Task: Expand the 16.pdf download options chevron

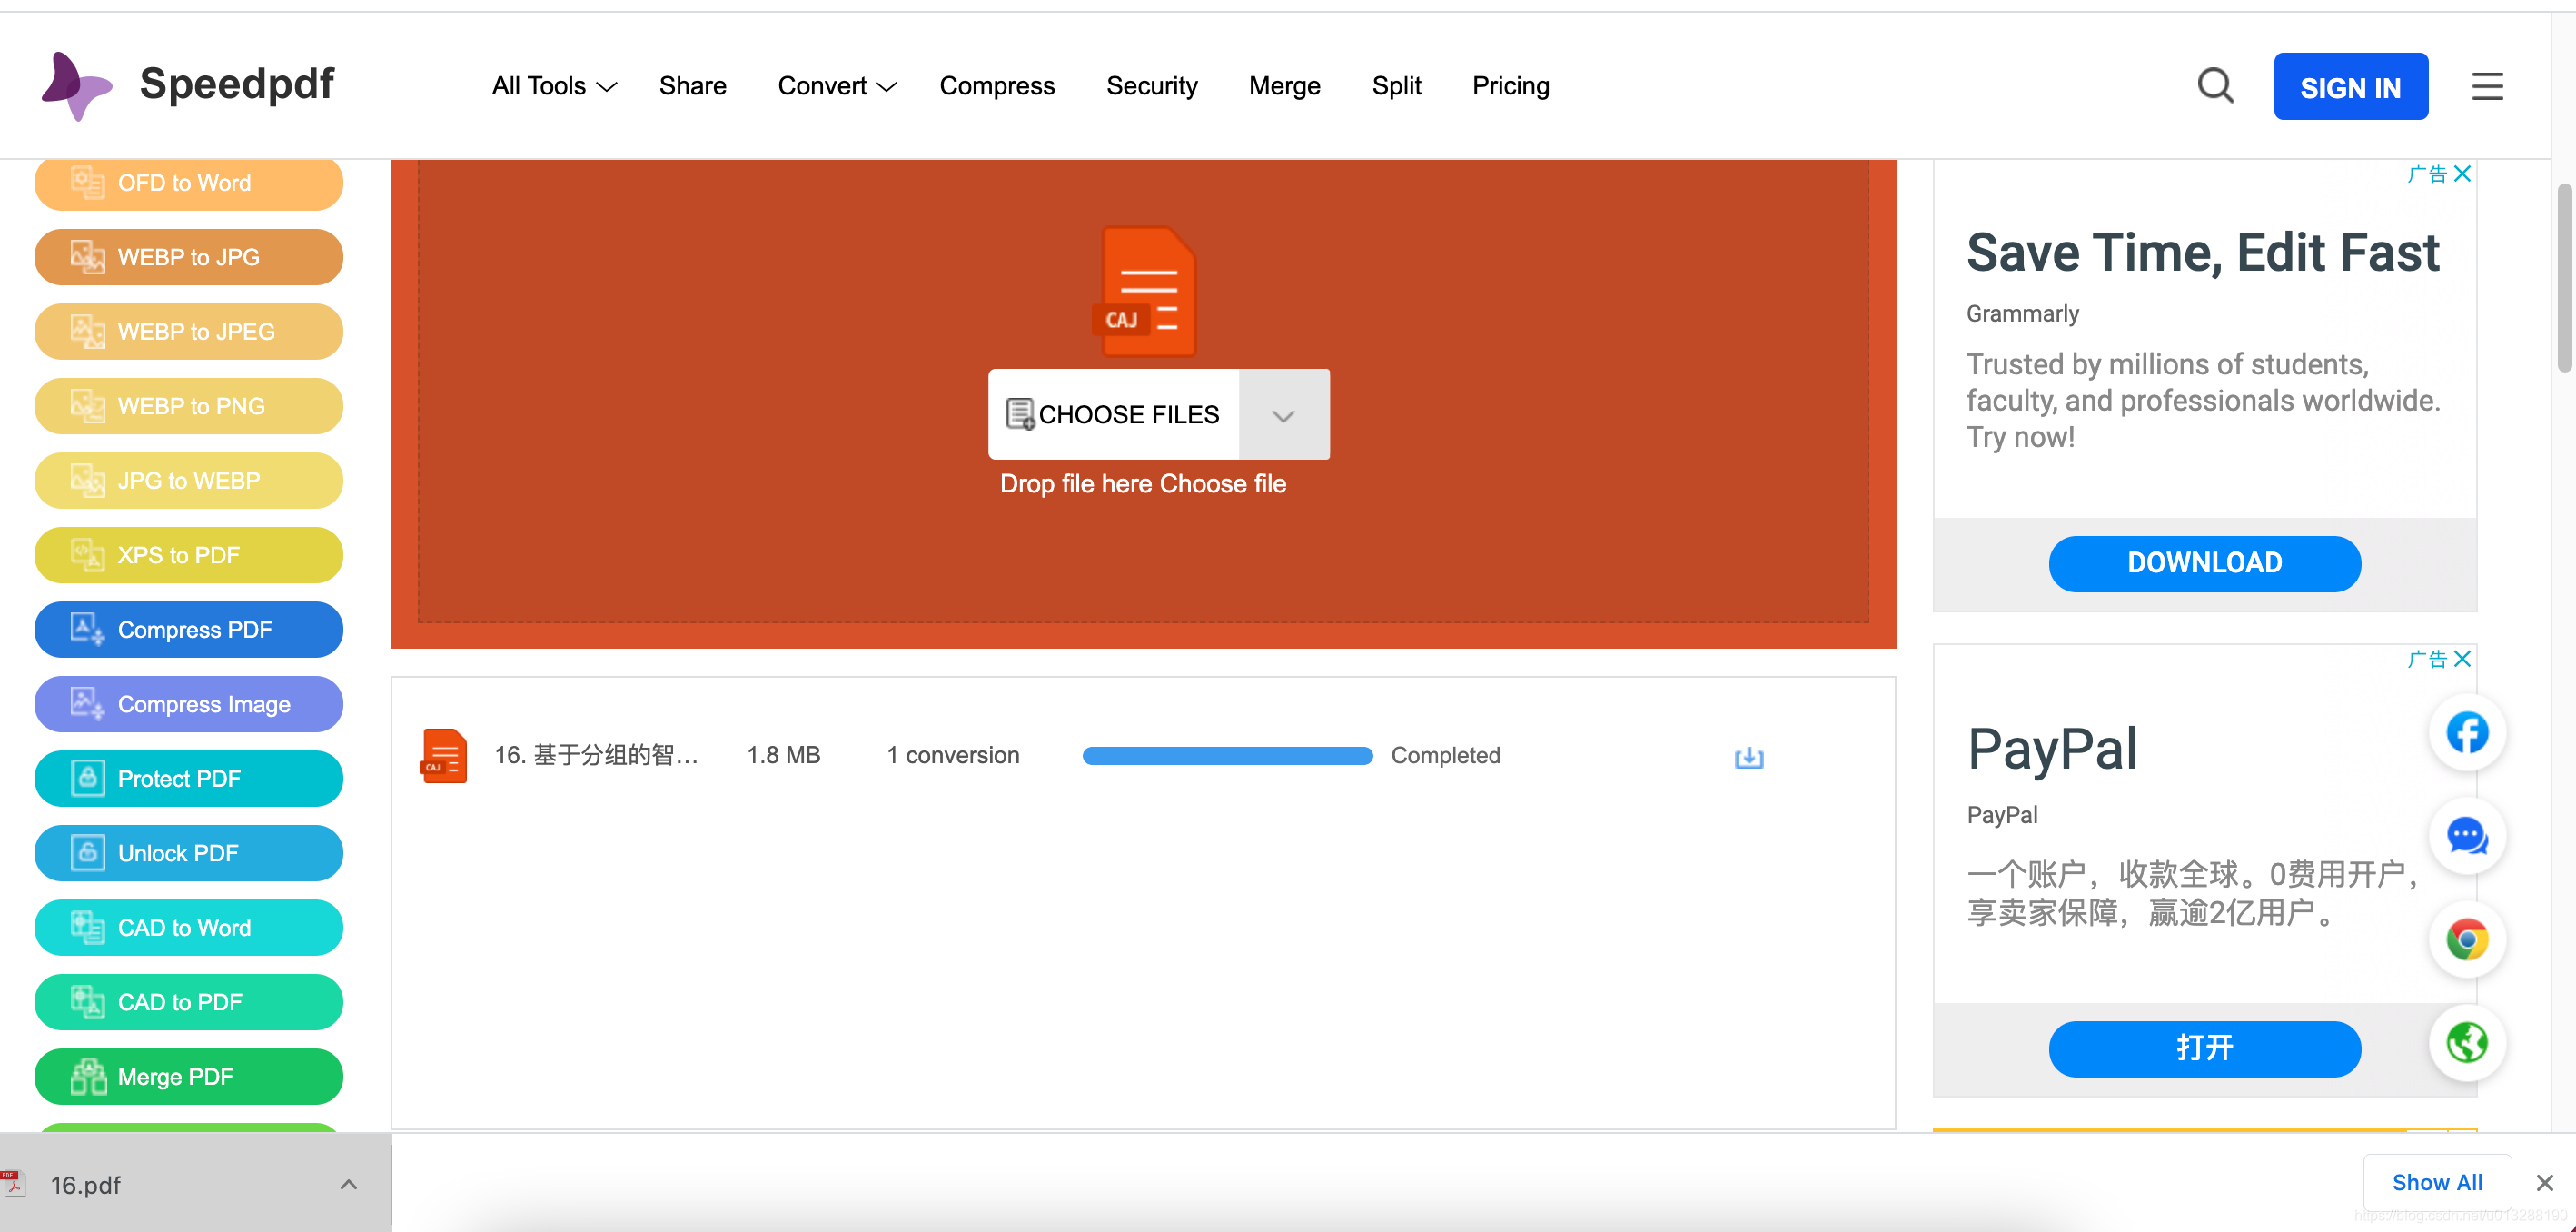Action: coord(348,1185)
